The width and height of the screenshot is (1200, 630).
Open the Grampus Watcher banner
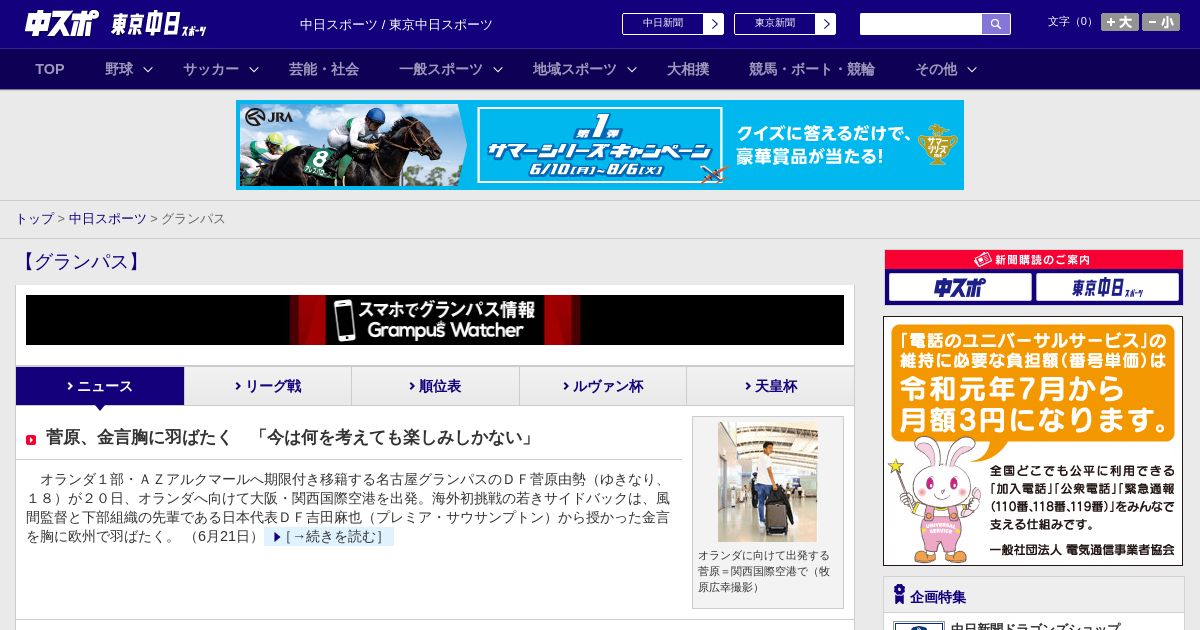point(435,320)
